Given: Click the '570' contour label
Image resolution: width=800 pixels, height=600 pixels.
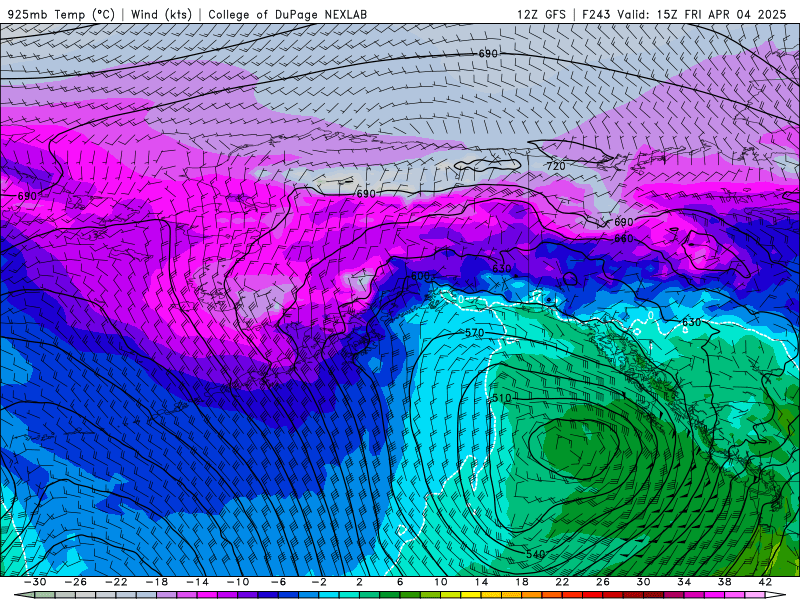Looking at the screenshot, I should click(x=474, y=333).
